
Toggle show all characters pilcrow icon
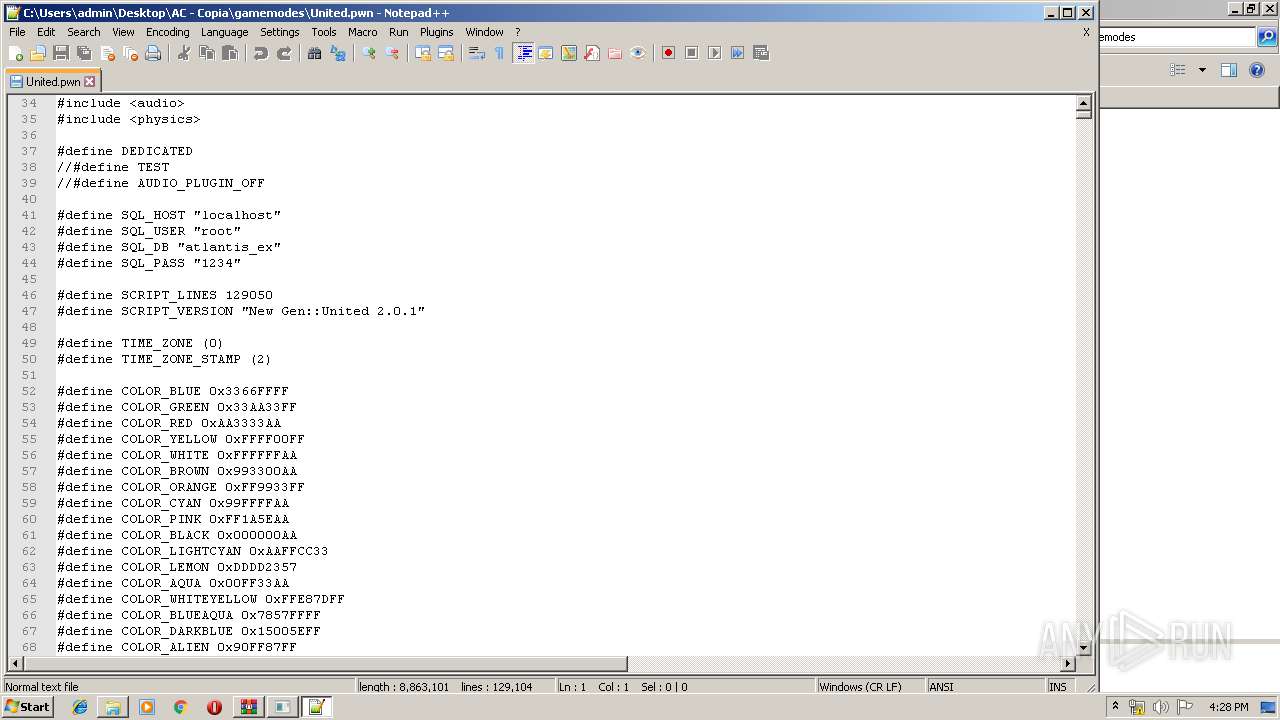point(500,53)
